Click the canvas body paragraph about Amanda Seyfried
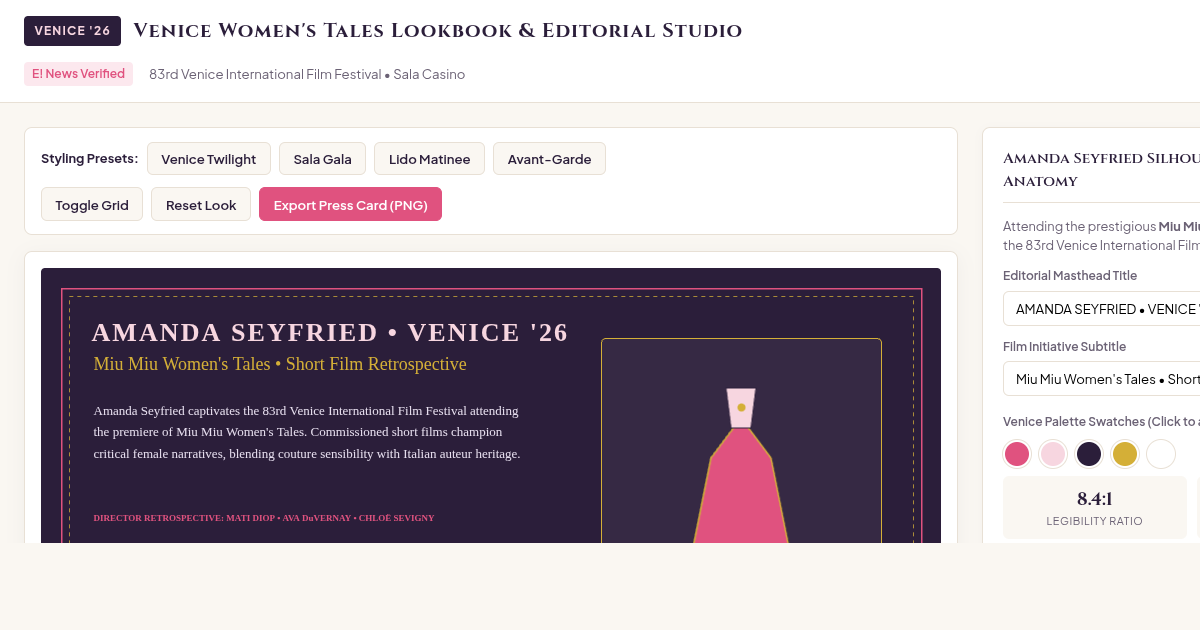The width and height of the screenshot is (1200, 630). click(x=307, y=432)
